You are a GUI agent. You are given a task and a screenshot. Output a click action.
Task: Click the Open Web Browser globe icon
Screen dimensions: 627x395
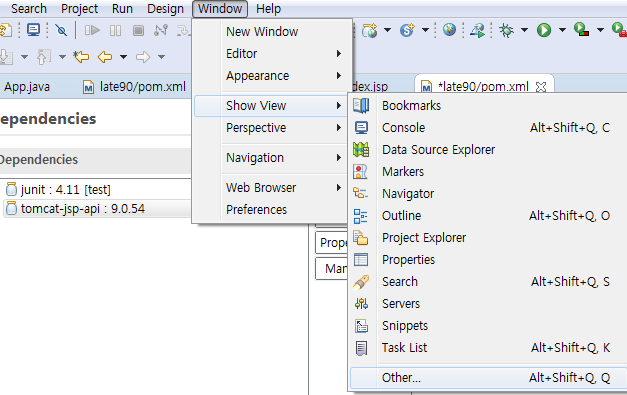coord(449,30)
